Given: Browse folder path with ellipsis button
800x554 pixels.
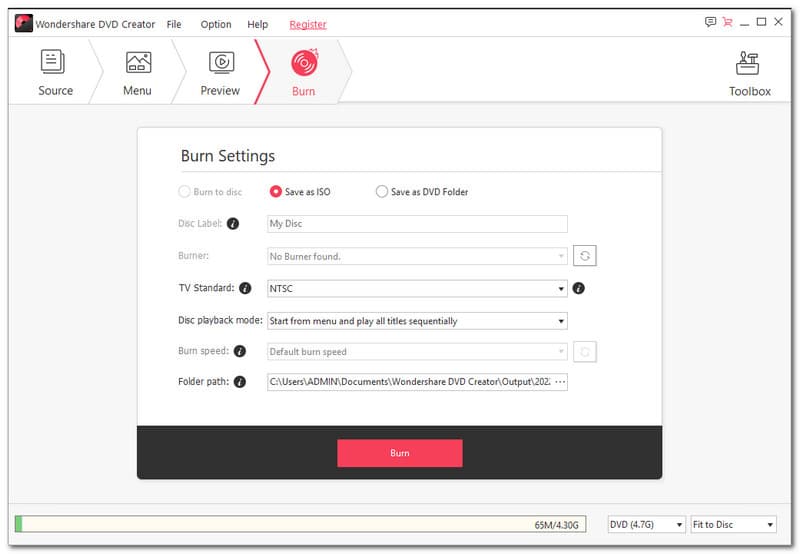Looking at the screenshot, I should [560, 382].
